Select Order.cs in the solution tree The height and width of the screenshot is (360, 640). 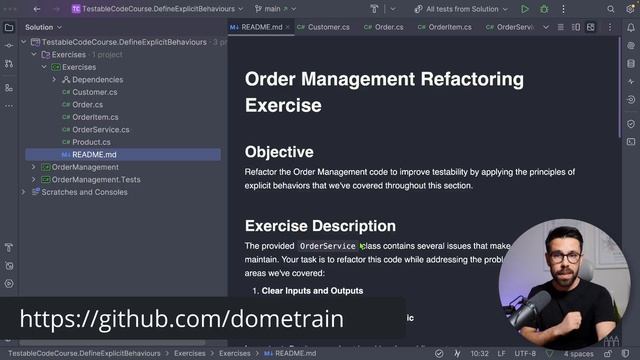pos(87,104)
